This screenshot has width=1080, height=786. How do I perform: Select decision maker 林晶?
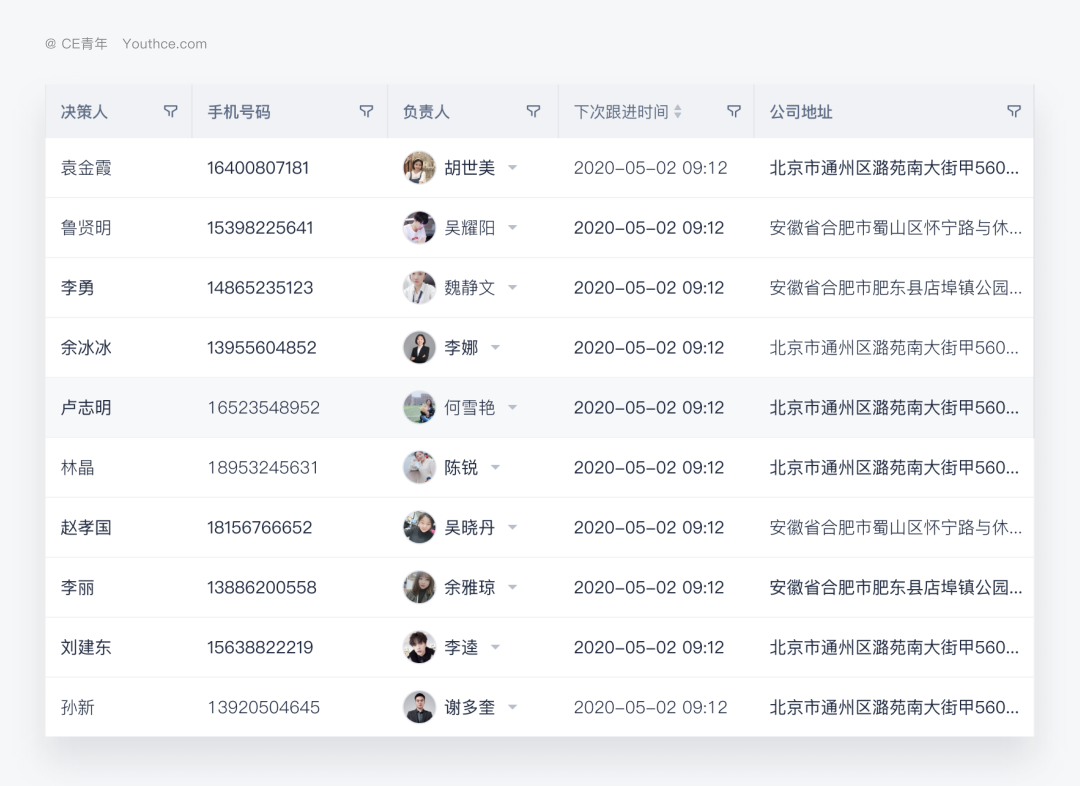[77, 467]
